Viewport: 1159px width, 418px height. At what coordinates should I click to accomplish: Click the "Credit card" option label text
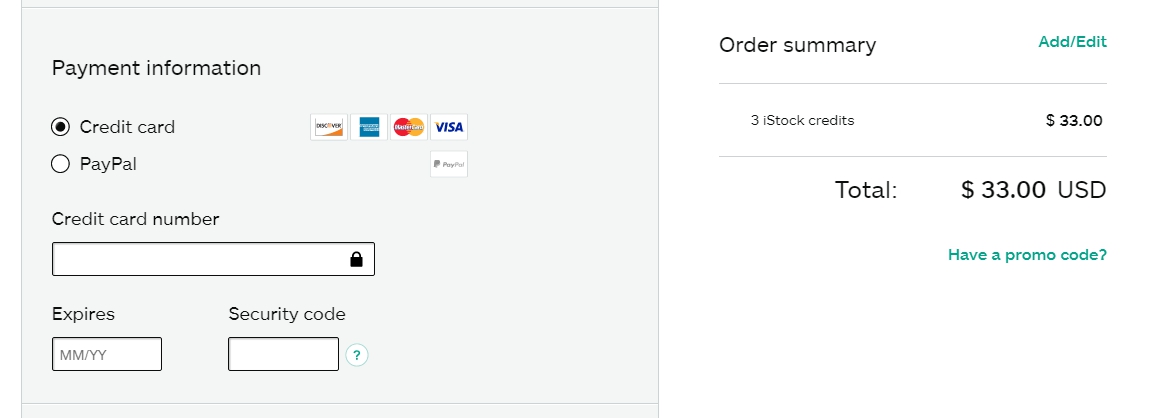pos(127,127)
